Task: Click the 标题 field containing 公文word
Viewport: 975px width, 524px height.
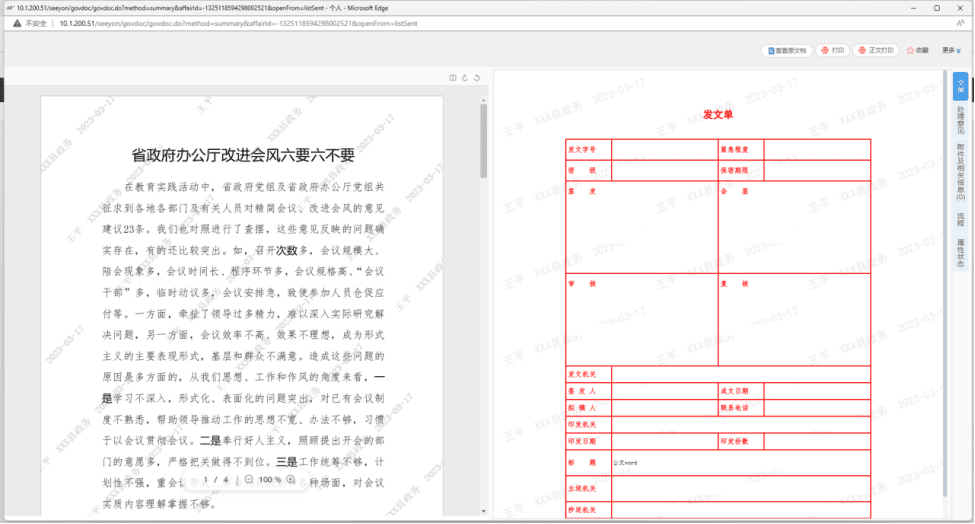Action: tap(741, 462)
